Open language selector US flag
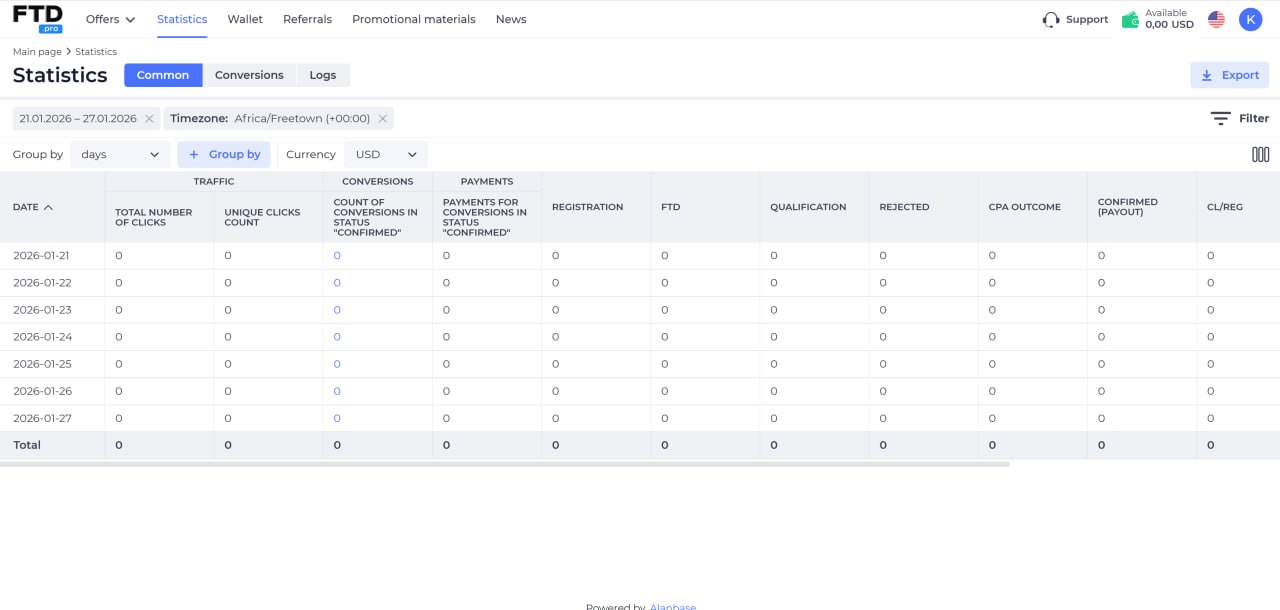This screenshot has height=610, width=1280. pos(1216,19)
